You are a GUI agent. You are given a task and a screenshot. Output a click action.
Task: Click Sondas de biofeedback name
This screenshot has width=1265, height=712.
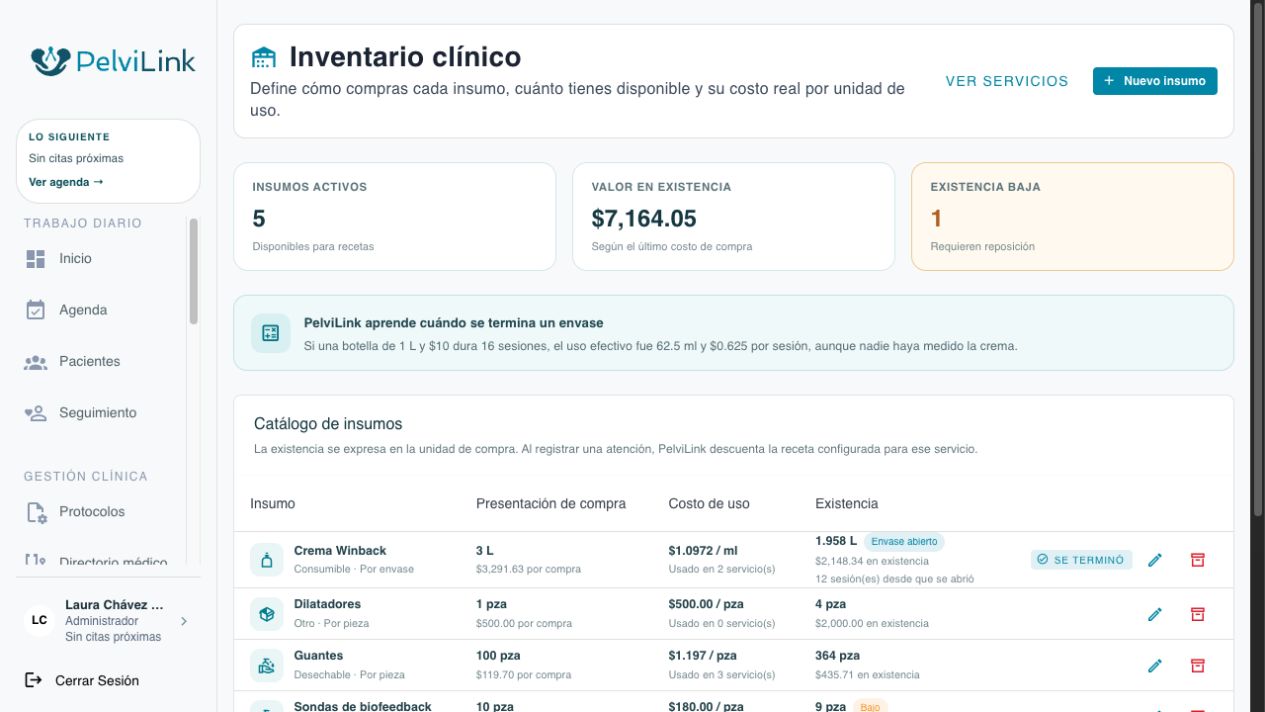click(x=363, y=706)
